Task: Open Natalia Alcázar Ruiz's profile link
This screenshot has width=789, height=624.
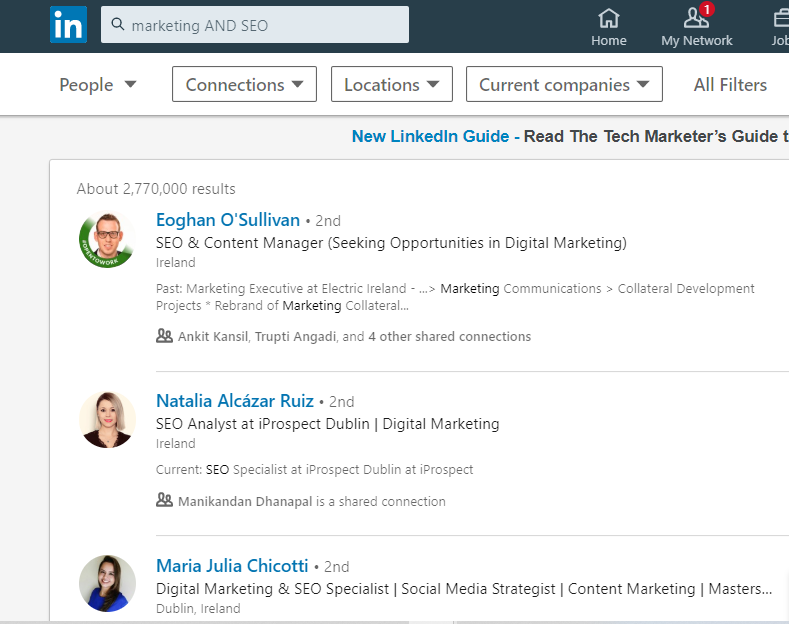Action: click(x=235, y=401)
